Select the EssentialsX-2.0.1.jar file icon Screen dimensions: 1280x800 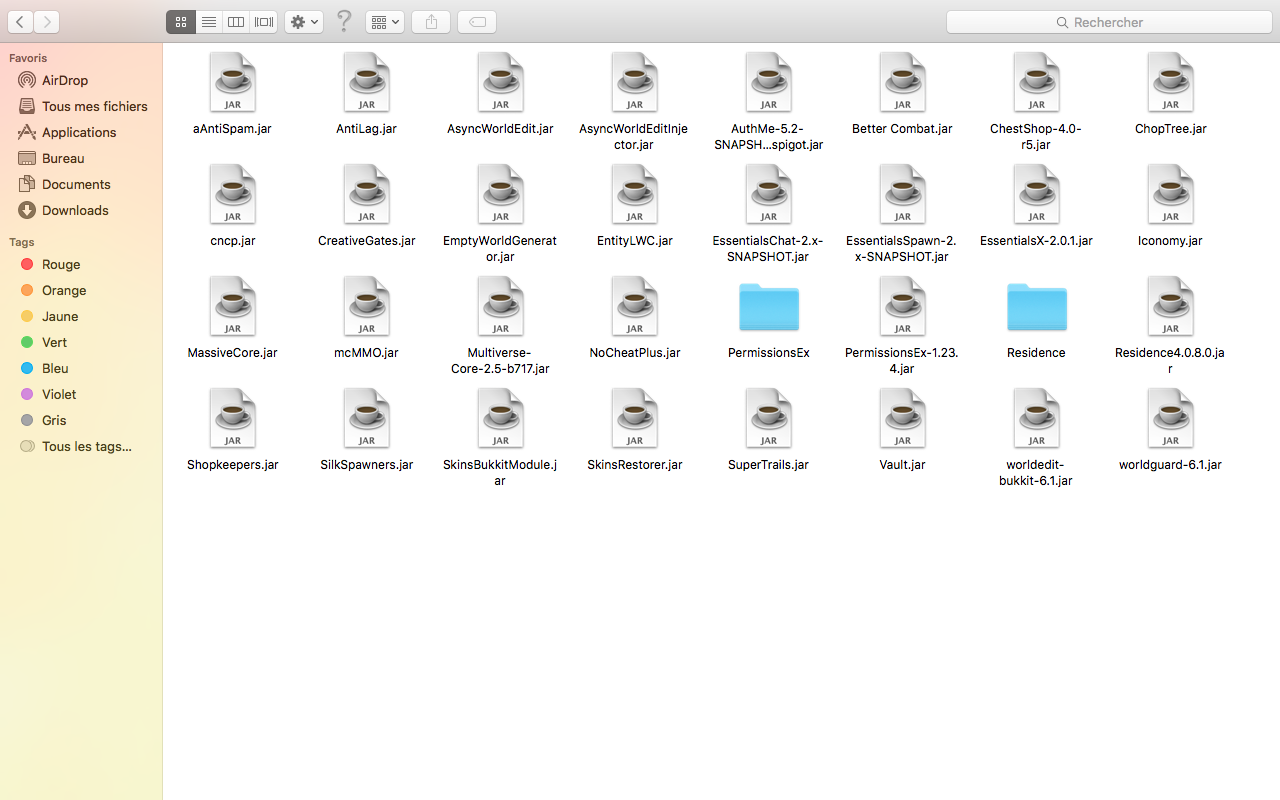(1037, 194)
